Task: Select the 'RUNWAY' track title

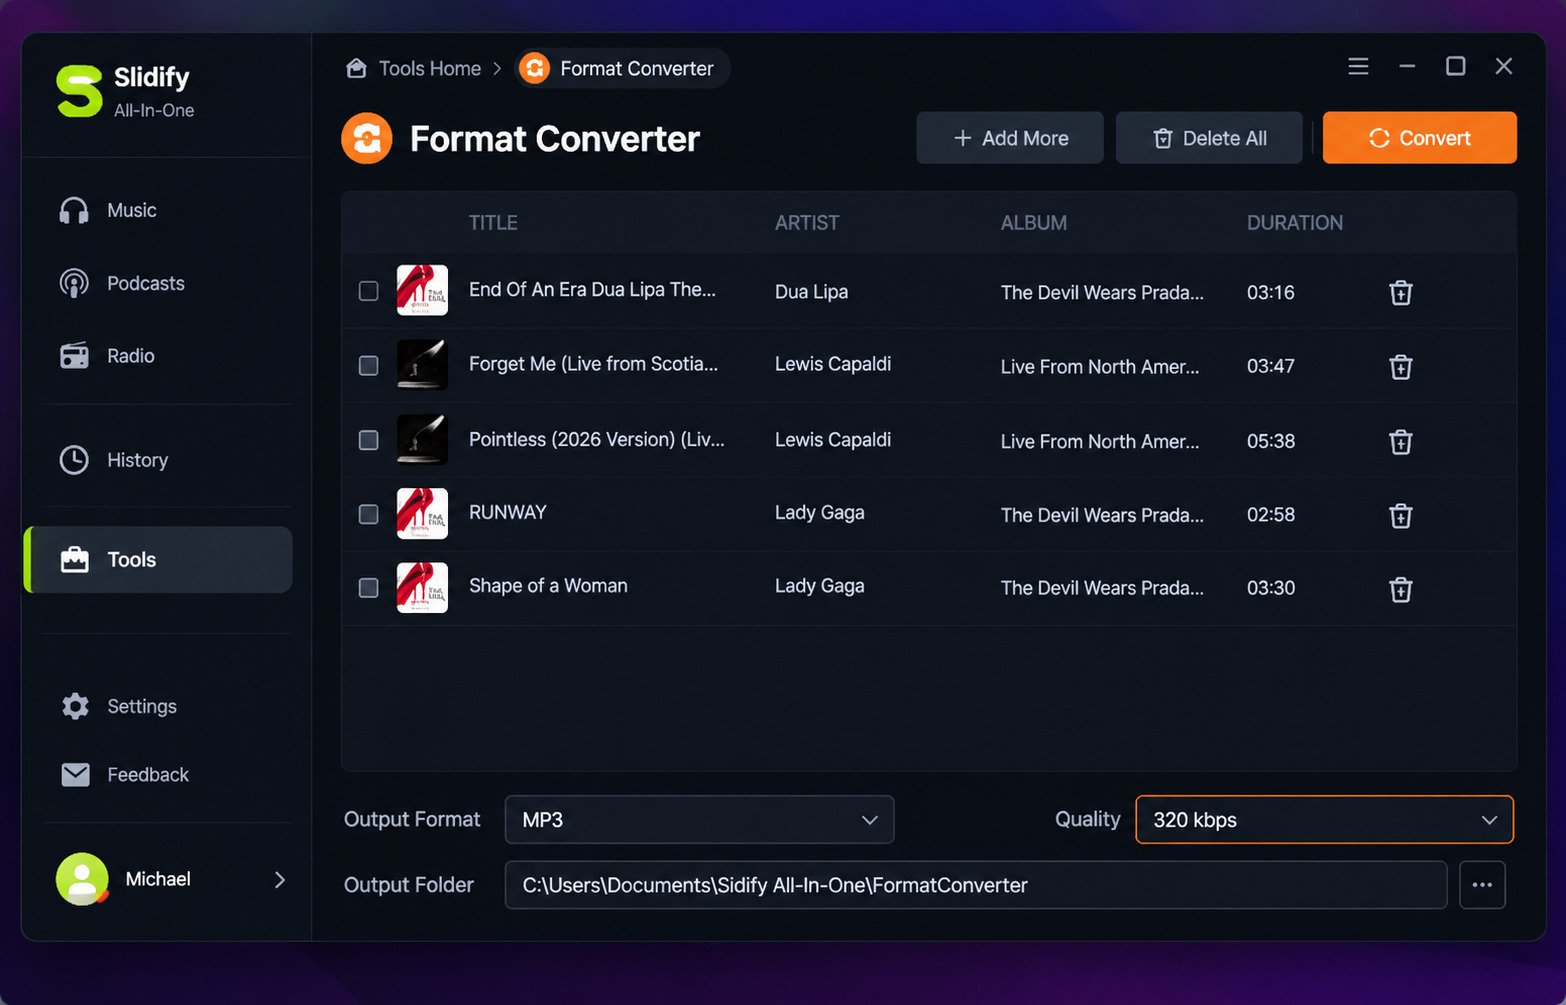Action: click(508, 512)
